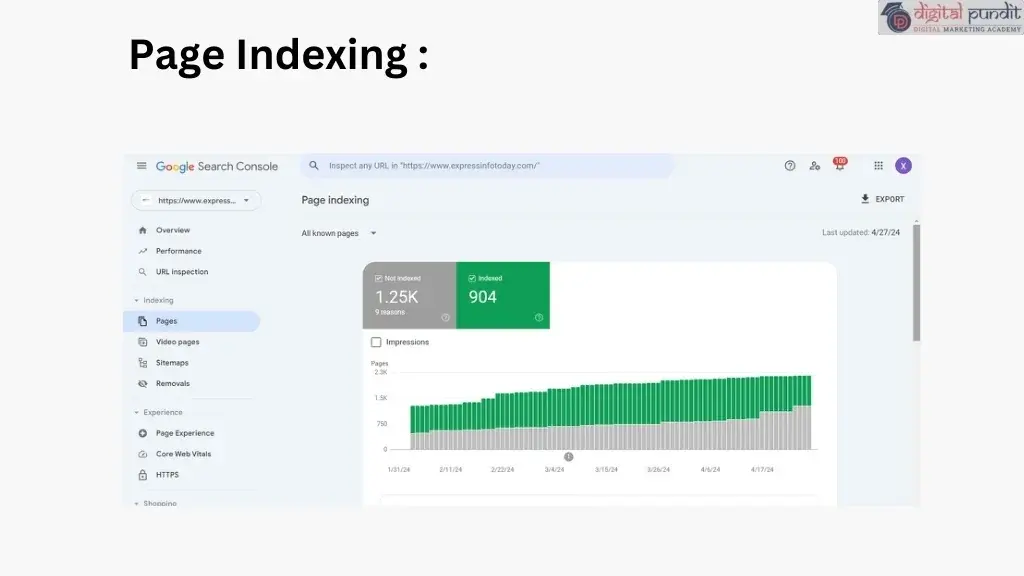Click the Overview home icon
This screenshot has height=576, width=1024.
pyautogui.click(x=142, y=231)
